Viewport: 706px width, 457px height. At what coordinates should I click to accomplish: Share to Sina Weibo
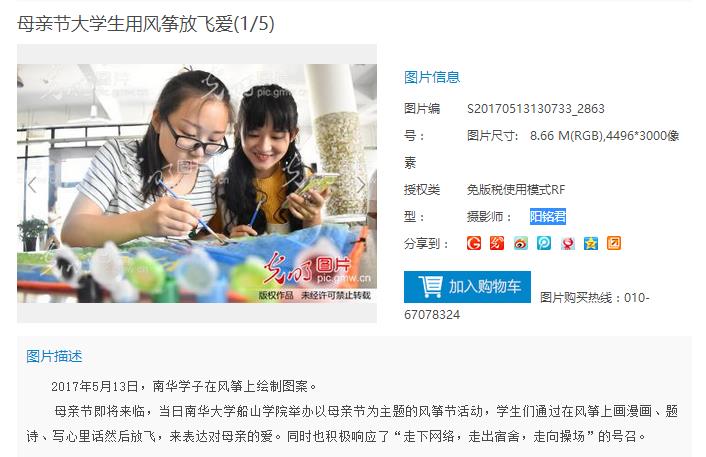pyautogui.click(x=520, y=243)
